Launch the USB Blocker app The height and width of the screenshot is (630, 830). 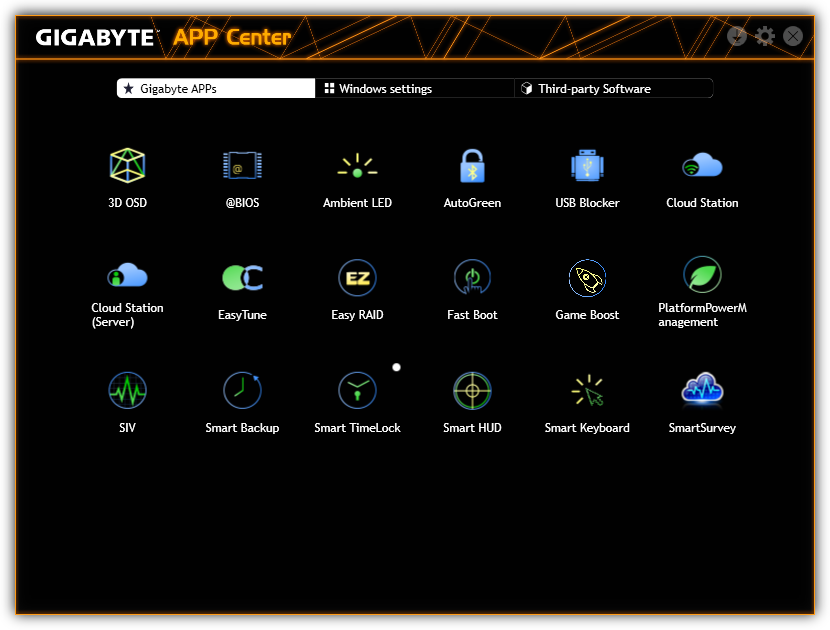587,166
